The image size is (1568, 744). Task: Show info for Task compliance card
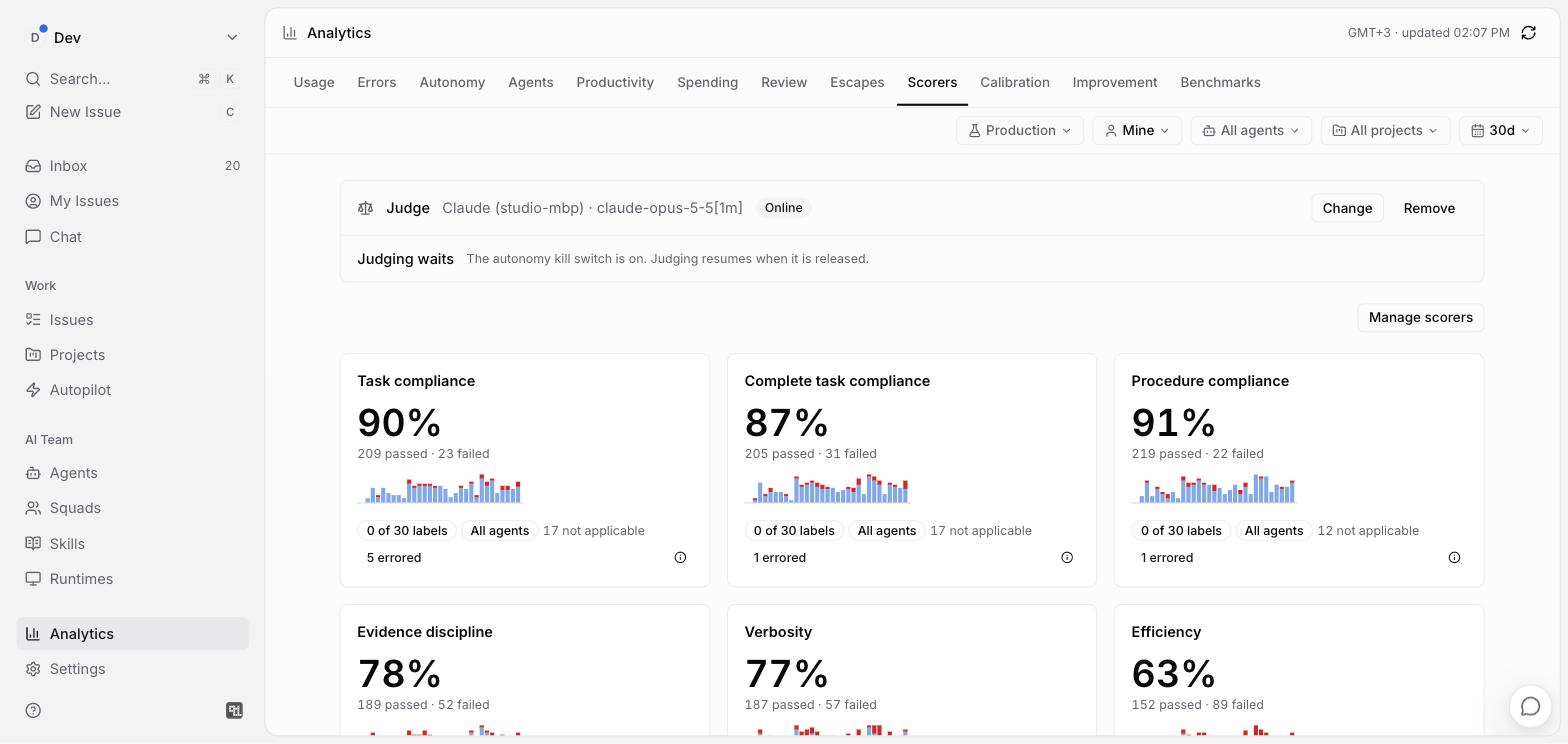click(x=680, y=558)
